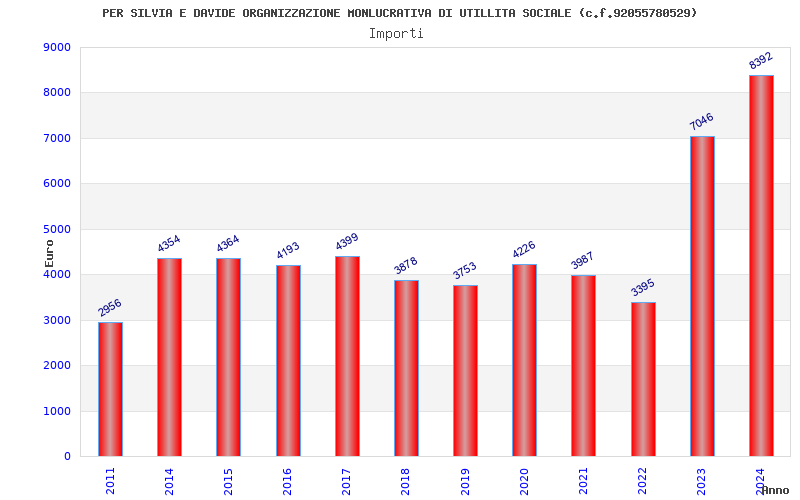Click the x-axis year label 2015
800x500 pixels.
228,481
